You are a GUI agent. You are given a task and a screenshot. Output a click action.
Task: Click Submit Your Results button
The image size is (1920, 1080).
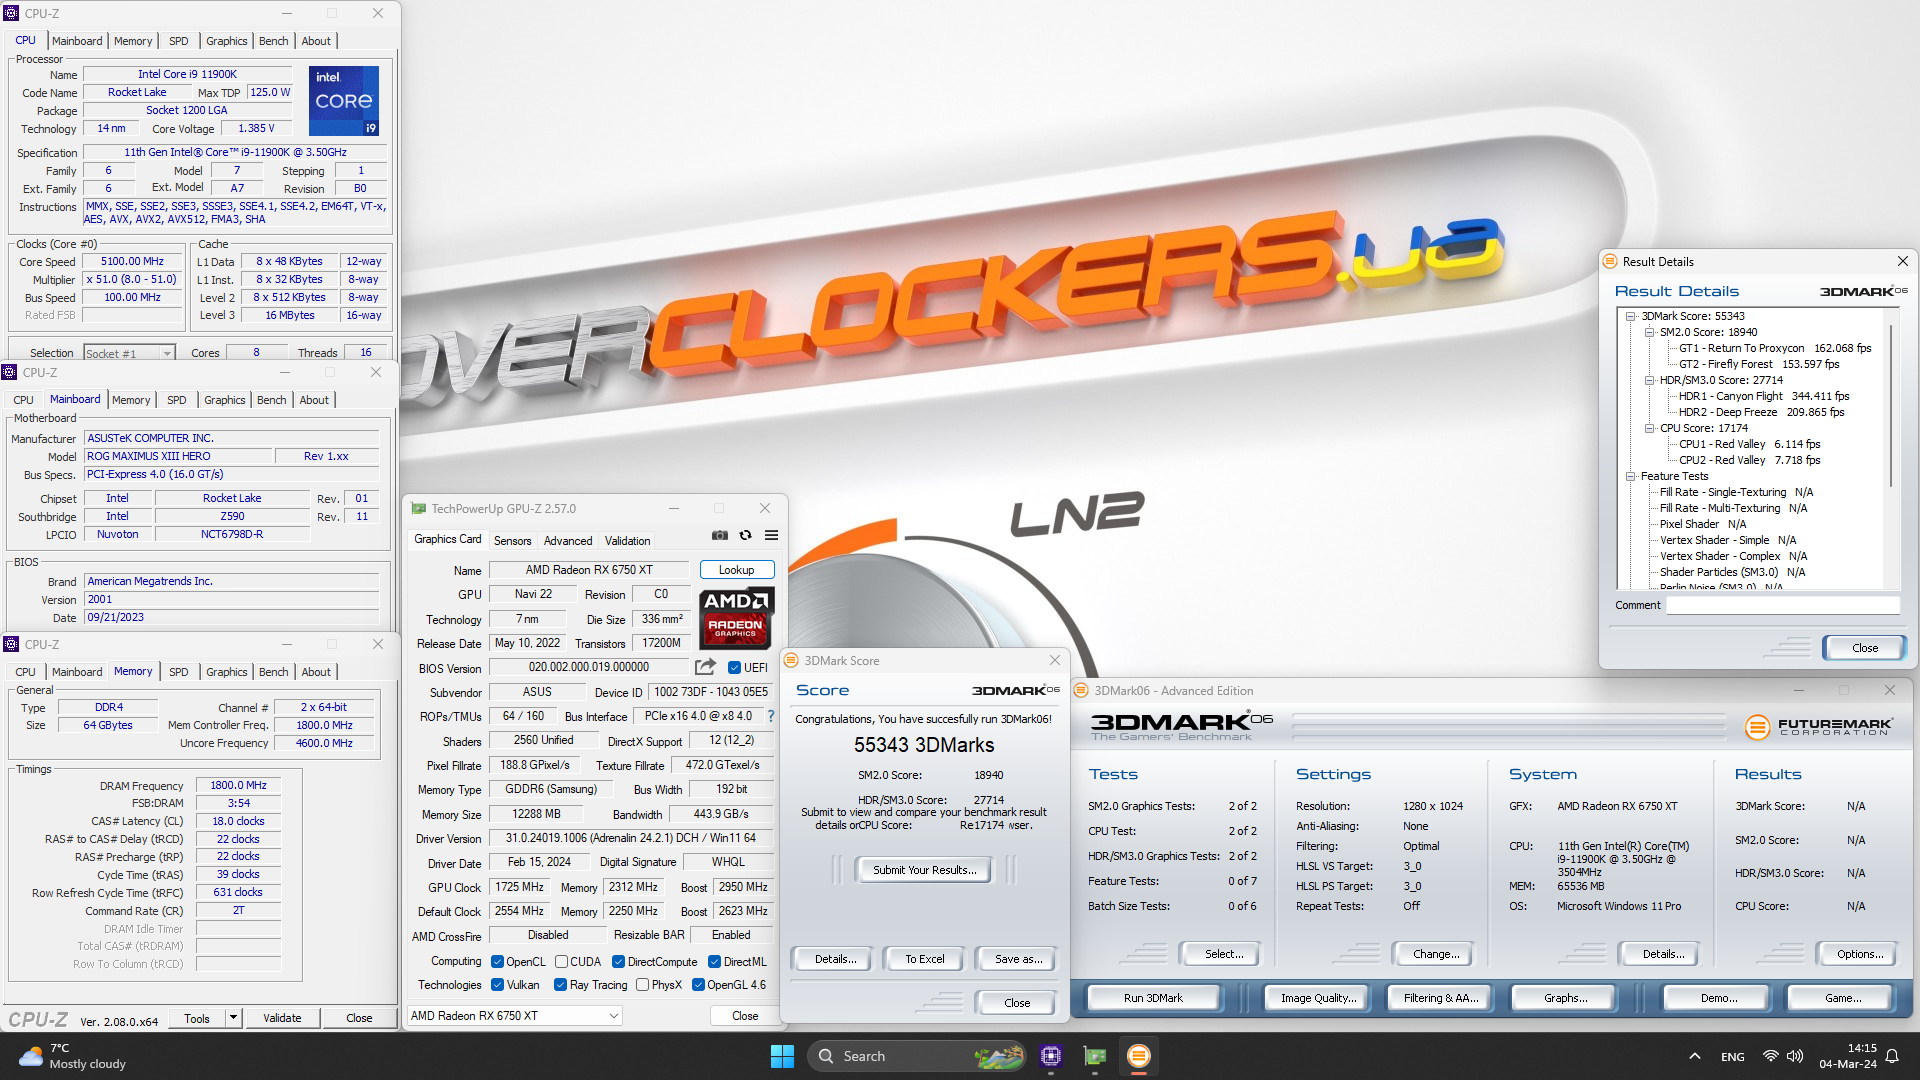tap(924, 870)
